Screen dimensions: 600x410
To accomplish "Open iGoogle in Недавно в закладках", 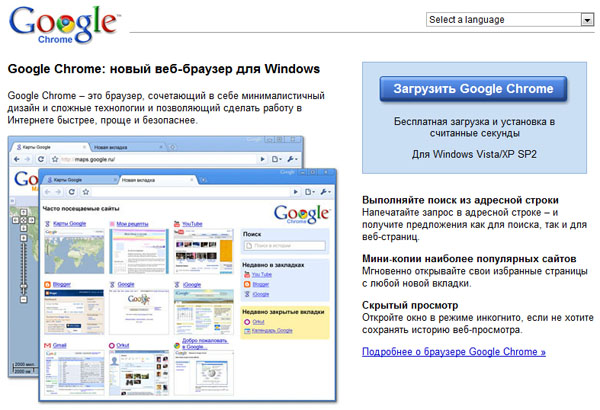I will [261, 294].
